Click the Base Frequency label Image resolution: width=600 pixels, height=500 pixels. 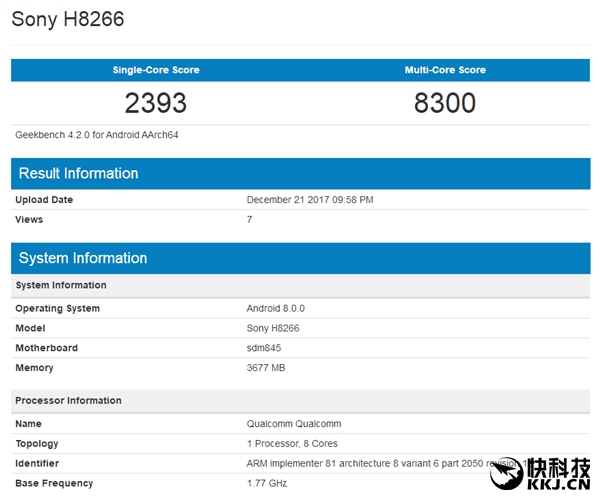pyautogui.click(x=54, y=484)
